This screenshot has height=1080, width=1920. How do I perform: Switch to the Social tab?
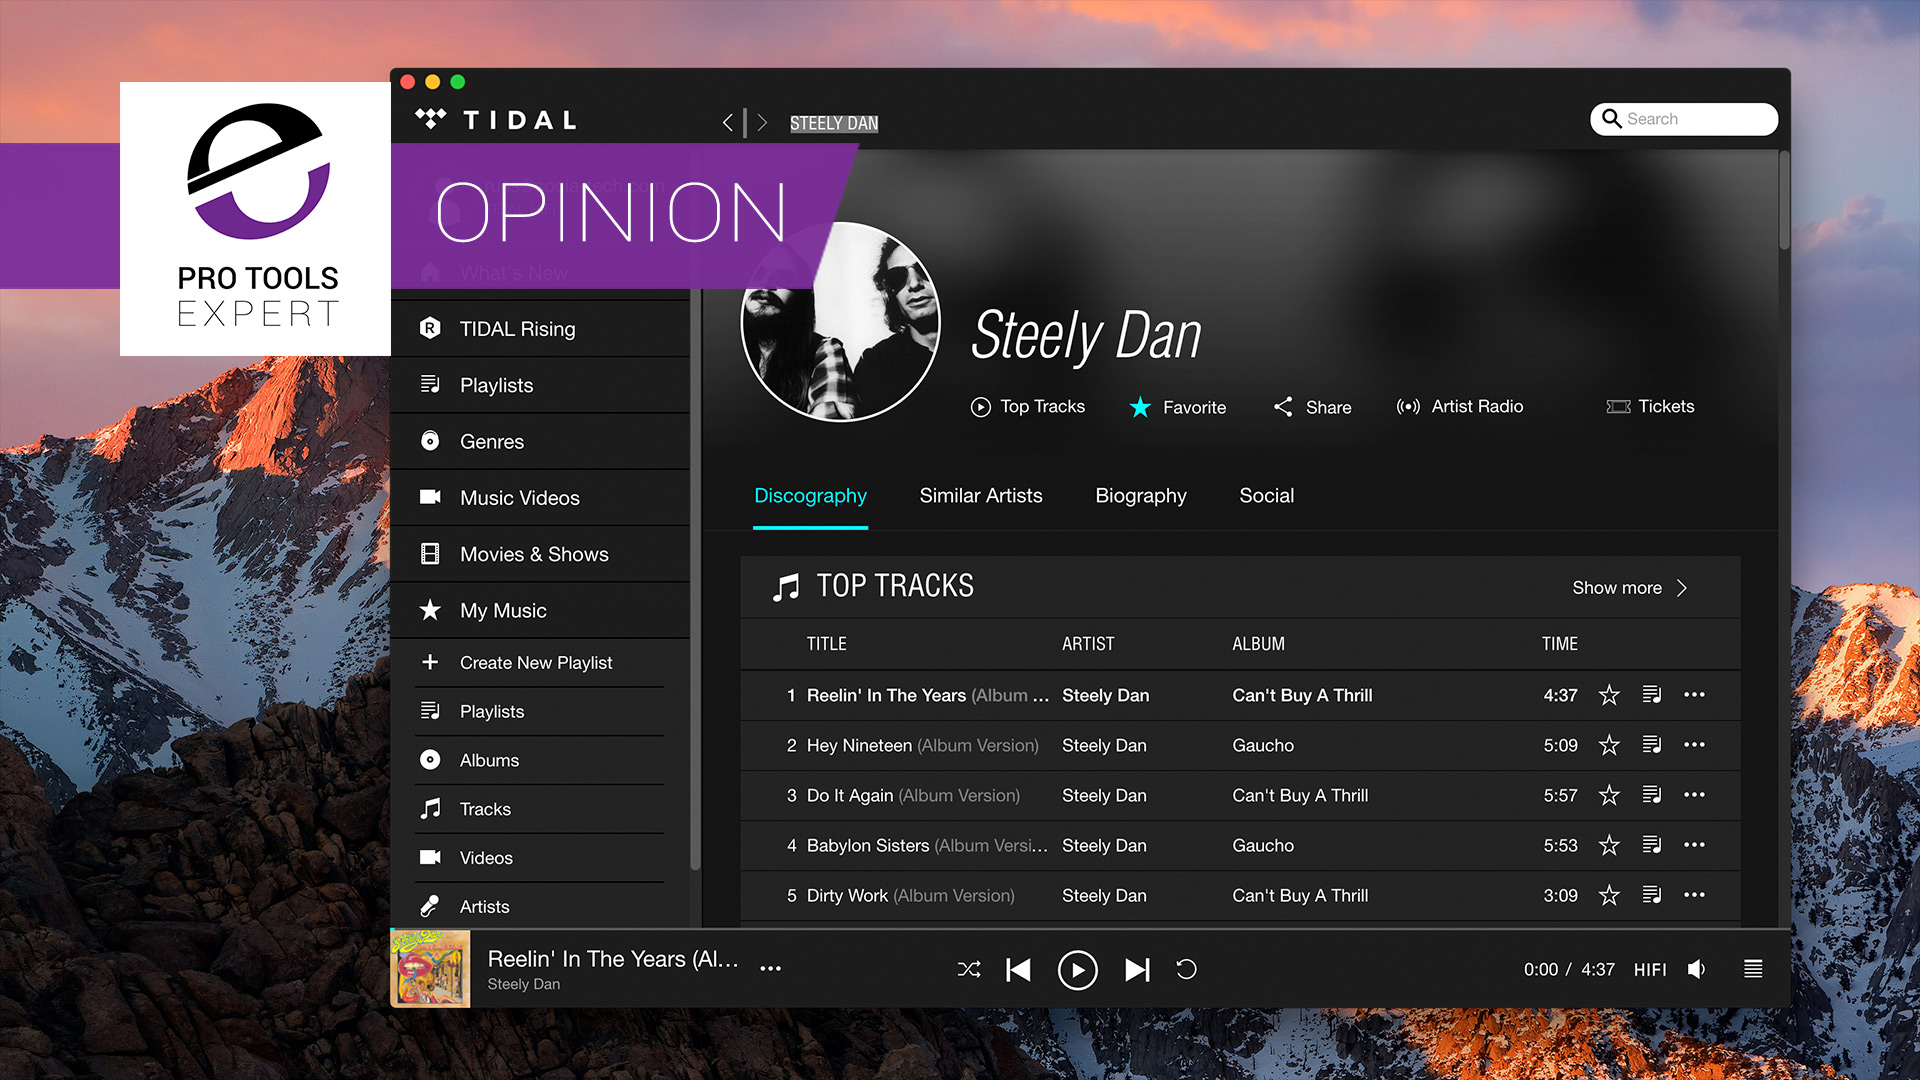[x=1266, y=496]
